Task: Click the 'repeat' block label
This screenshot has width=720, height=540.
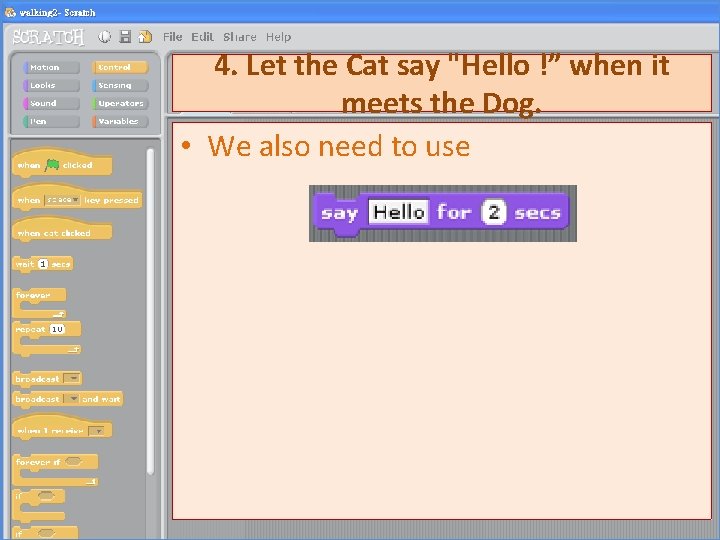Action: 30,329
